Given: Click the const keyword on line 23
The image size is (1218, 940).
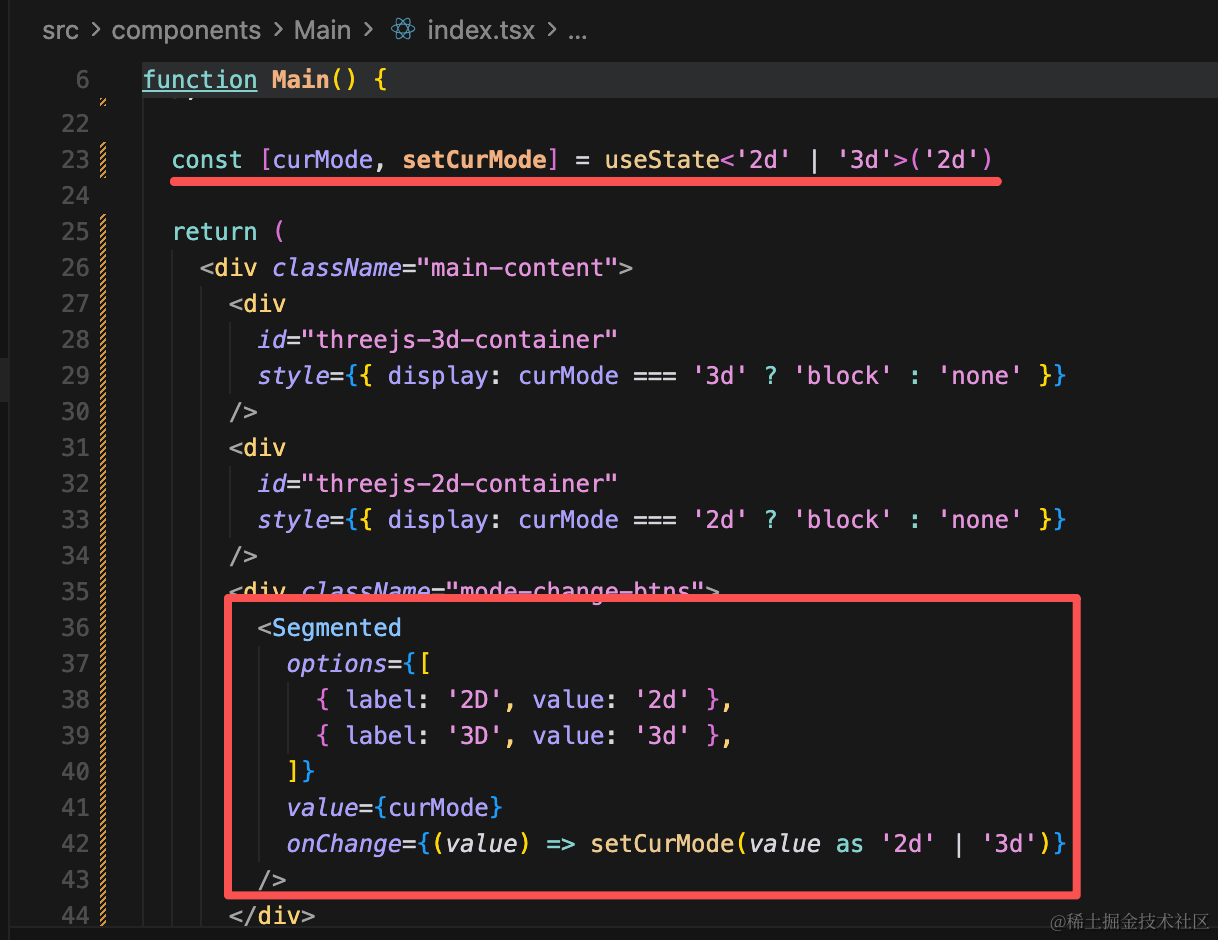Looking at the screenshot, I should (207, 160).
